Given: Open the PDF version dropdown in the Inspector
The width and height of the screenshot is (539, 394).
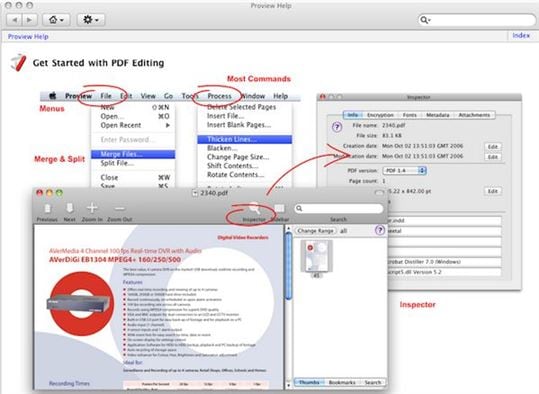Looking at the screenshot, I should [405, 171].
